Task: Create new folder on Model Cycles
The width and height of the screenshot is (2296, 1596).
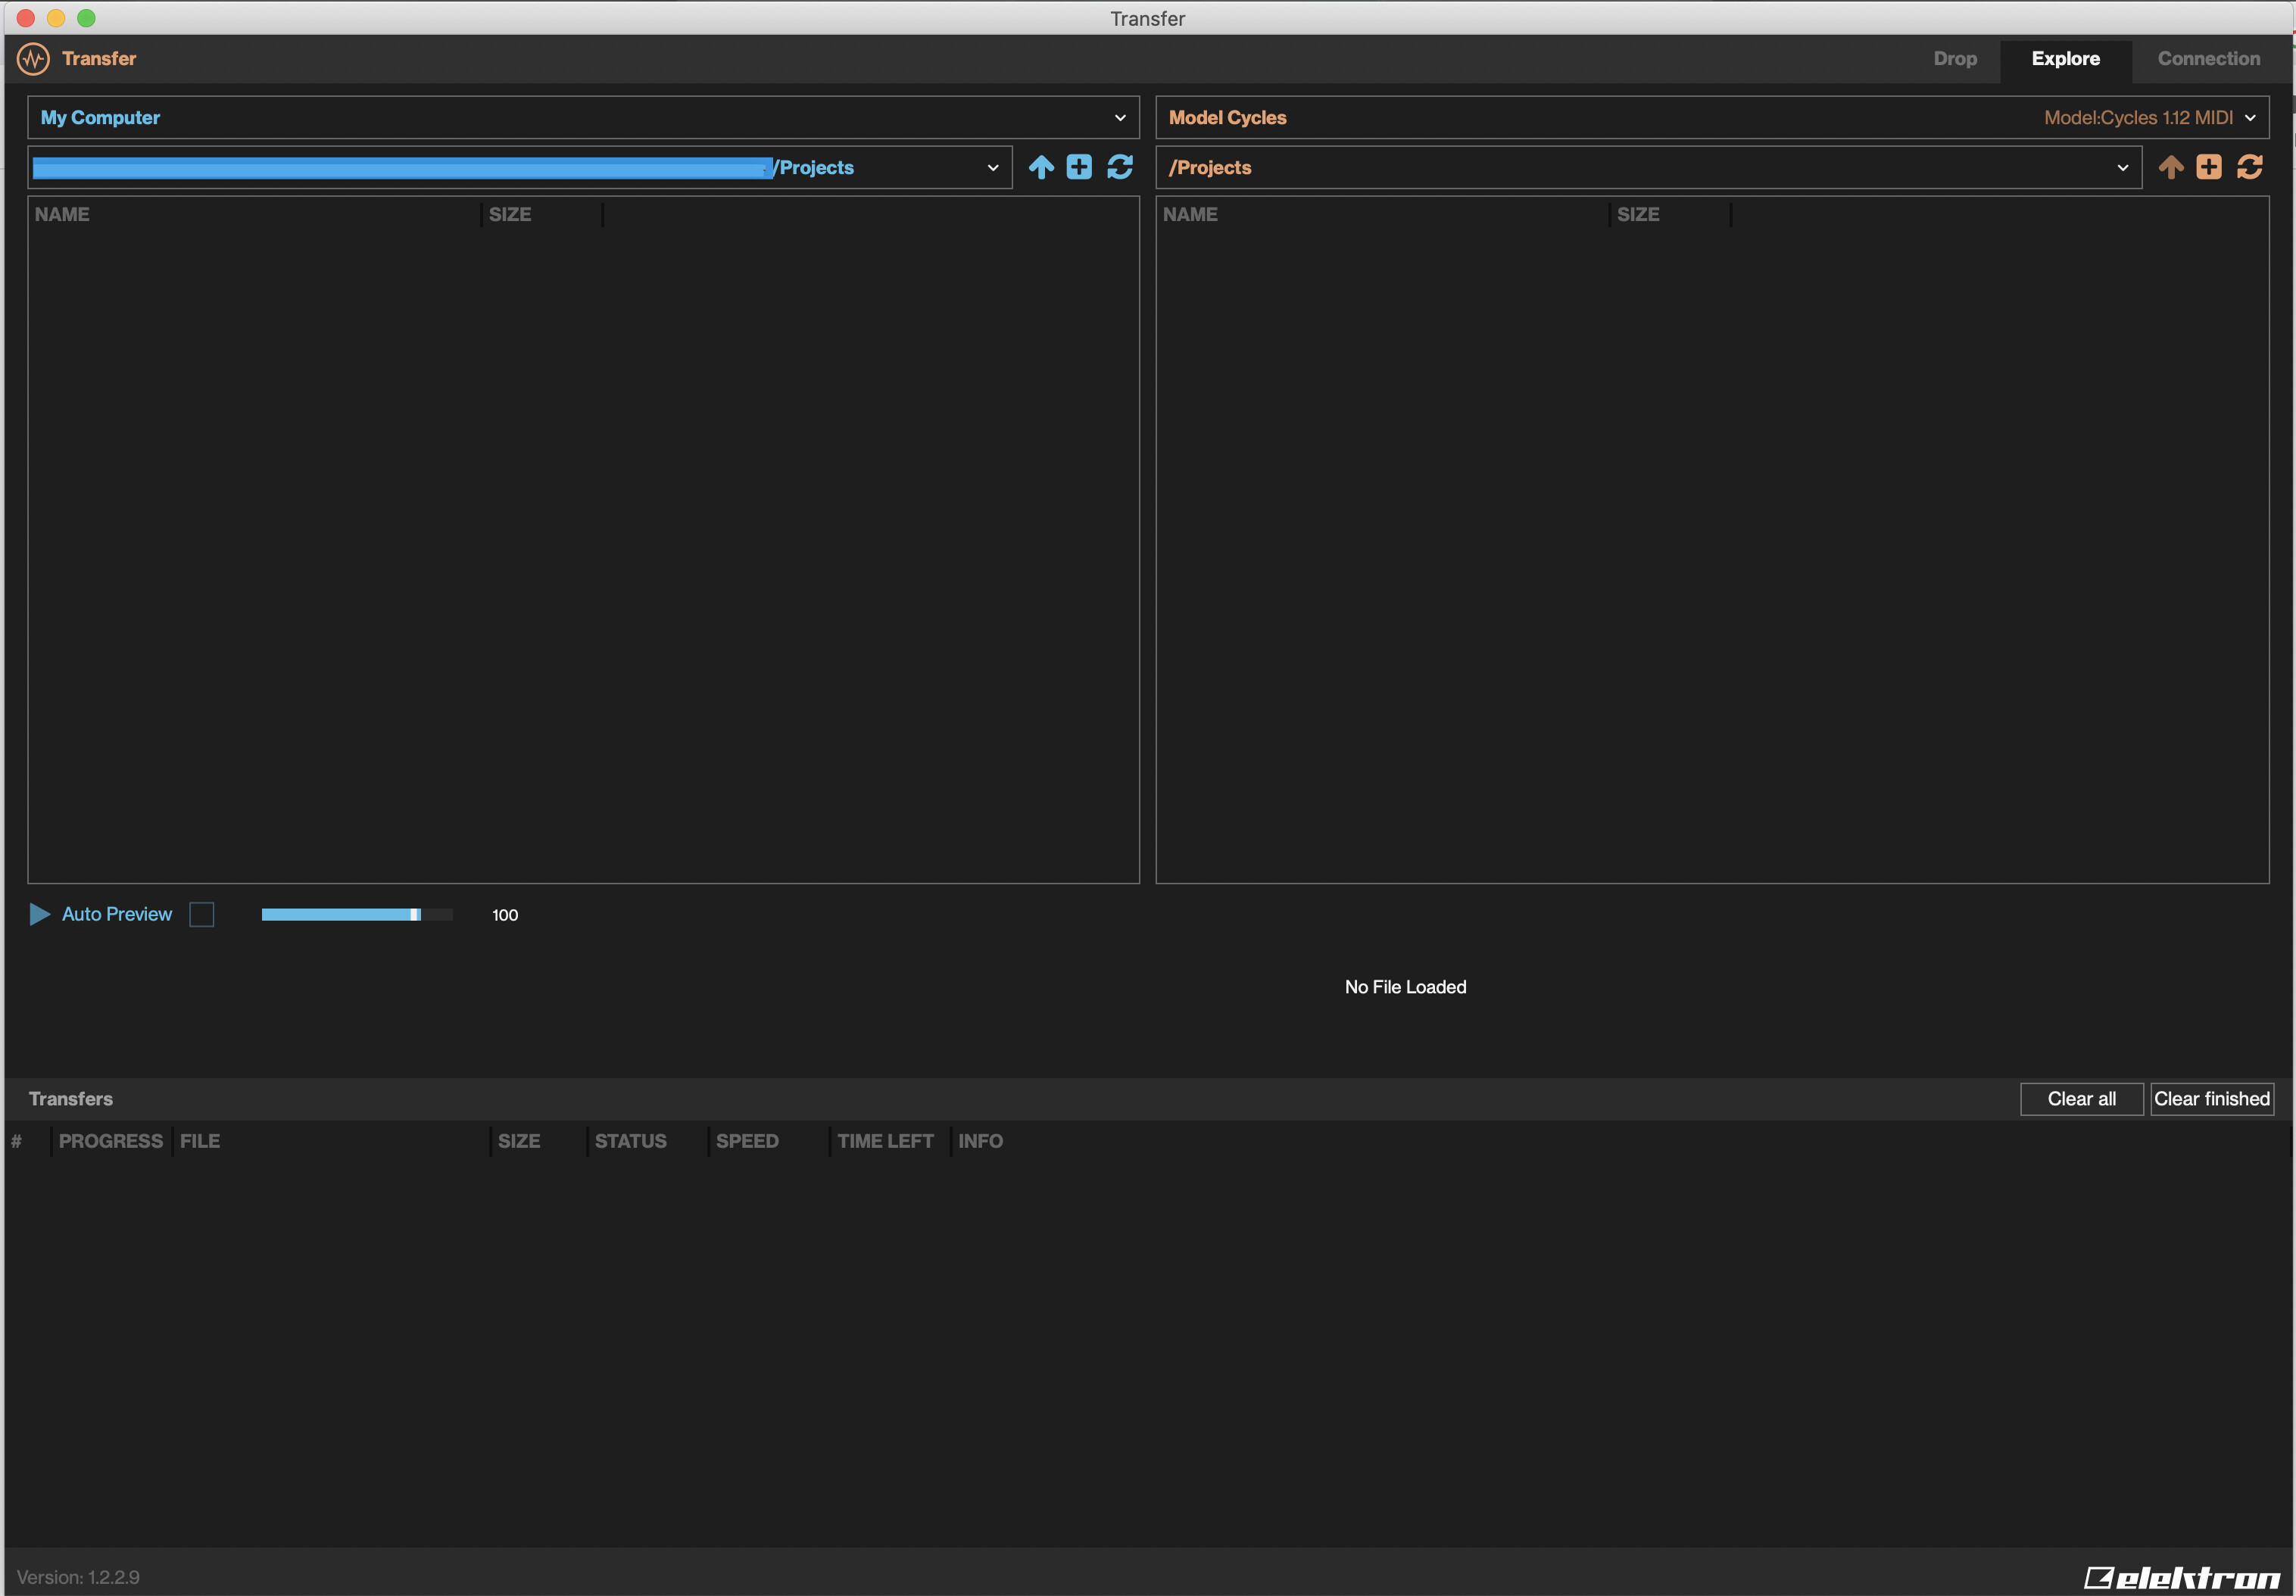Action: (2209, 167)
